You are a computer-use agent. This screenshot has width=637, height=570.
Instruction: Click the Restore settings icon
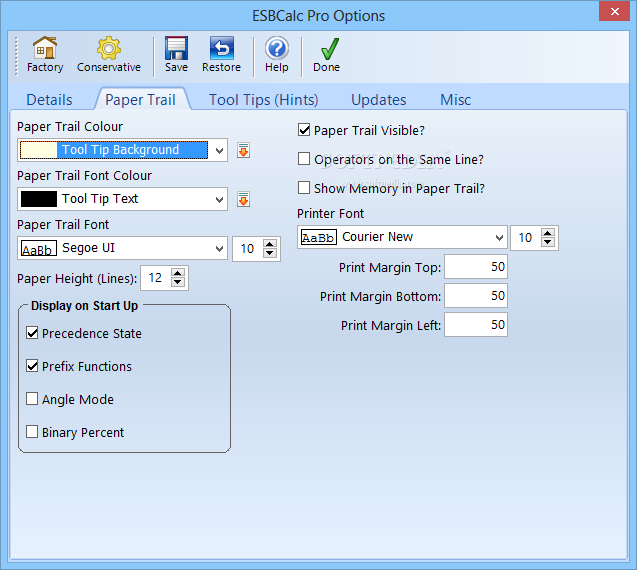(x=221, y=48)
